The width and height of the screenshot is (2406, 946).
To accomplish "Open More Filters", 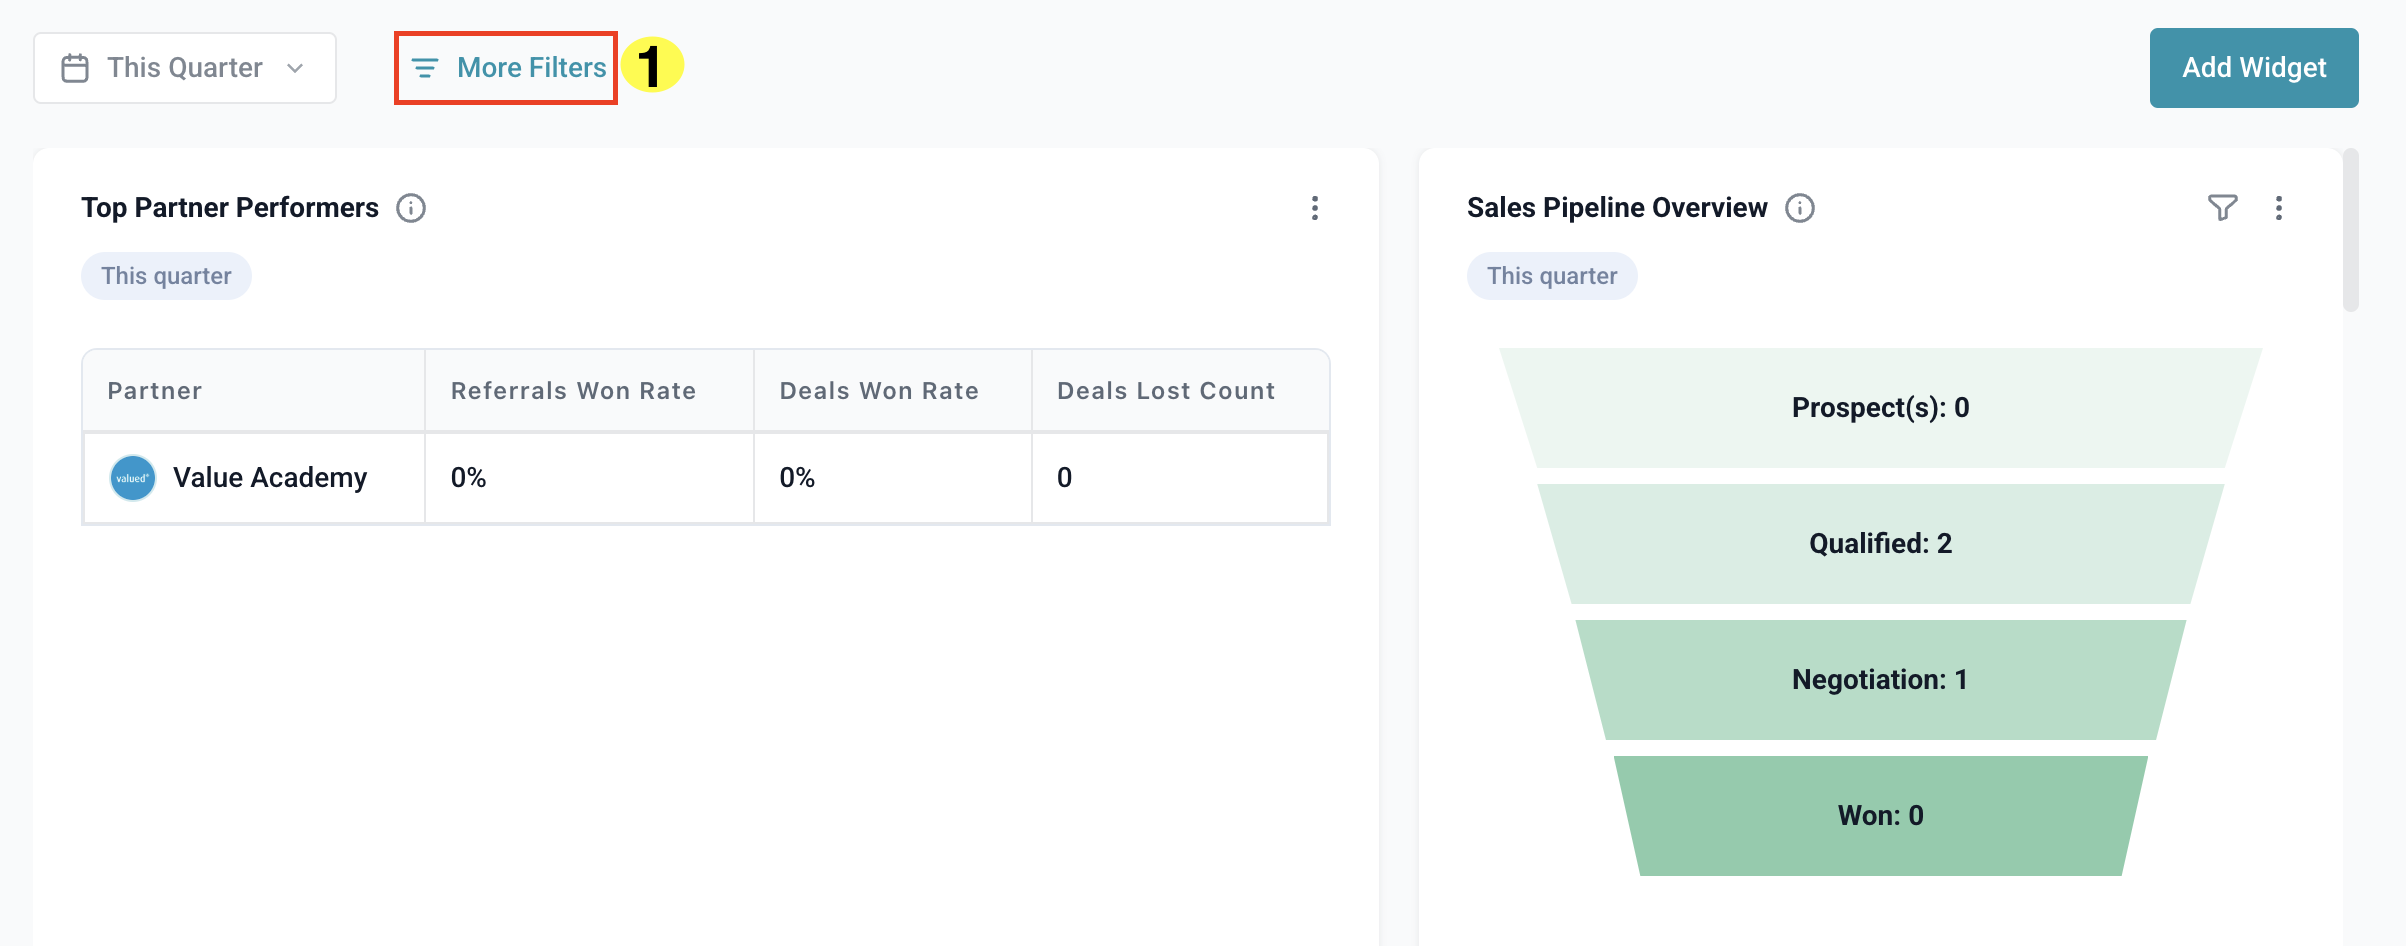I will (x=530, y=68).
